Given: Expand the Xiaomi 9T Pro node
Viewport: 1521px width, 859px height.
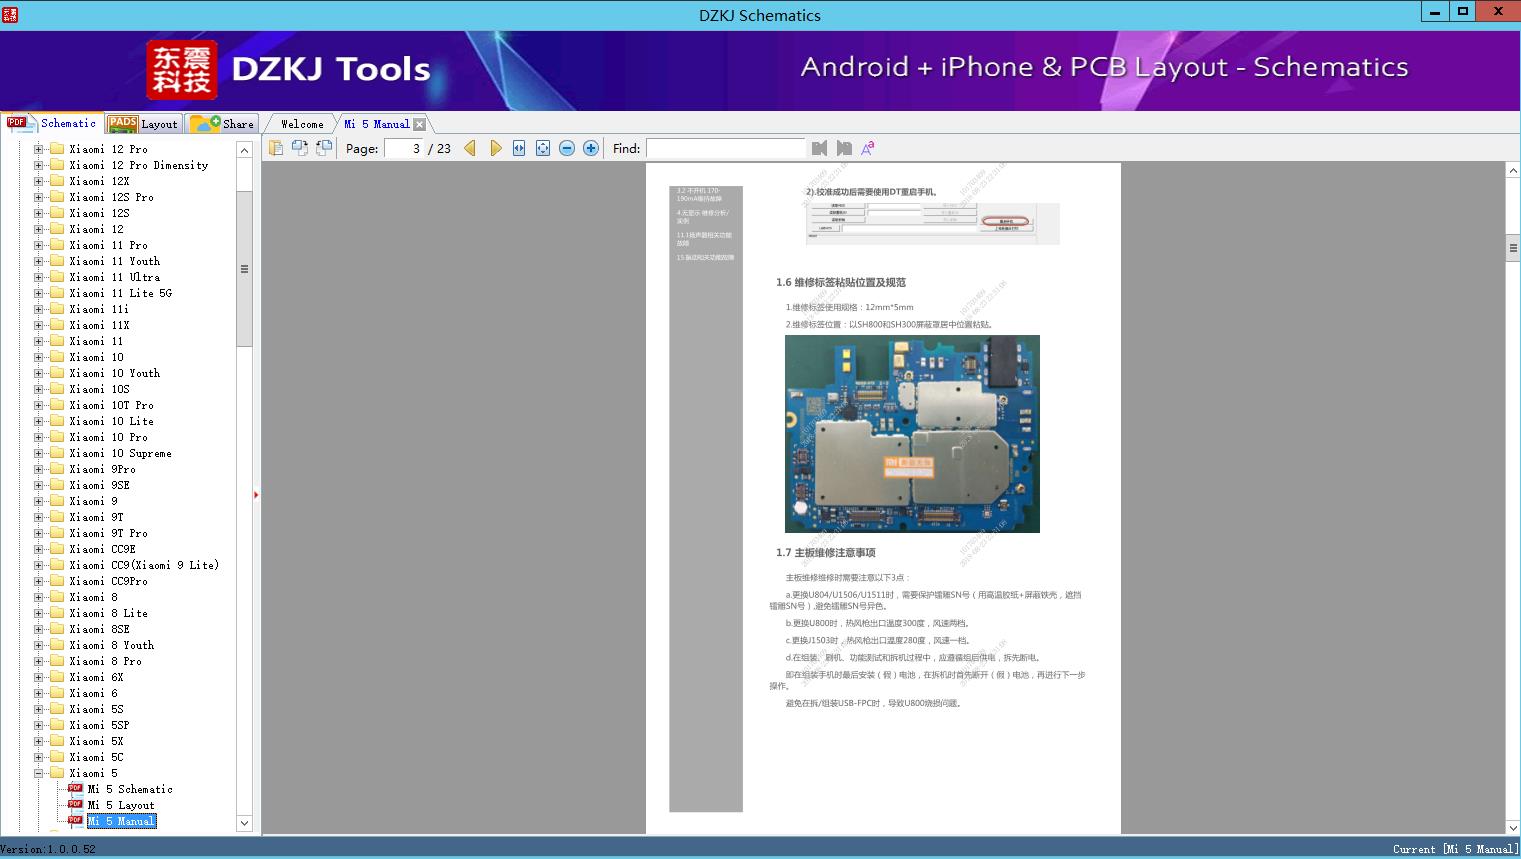Looking at the screenshot, I should point(39,533).
